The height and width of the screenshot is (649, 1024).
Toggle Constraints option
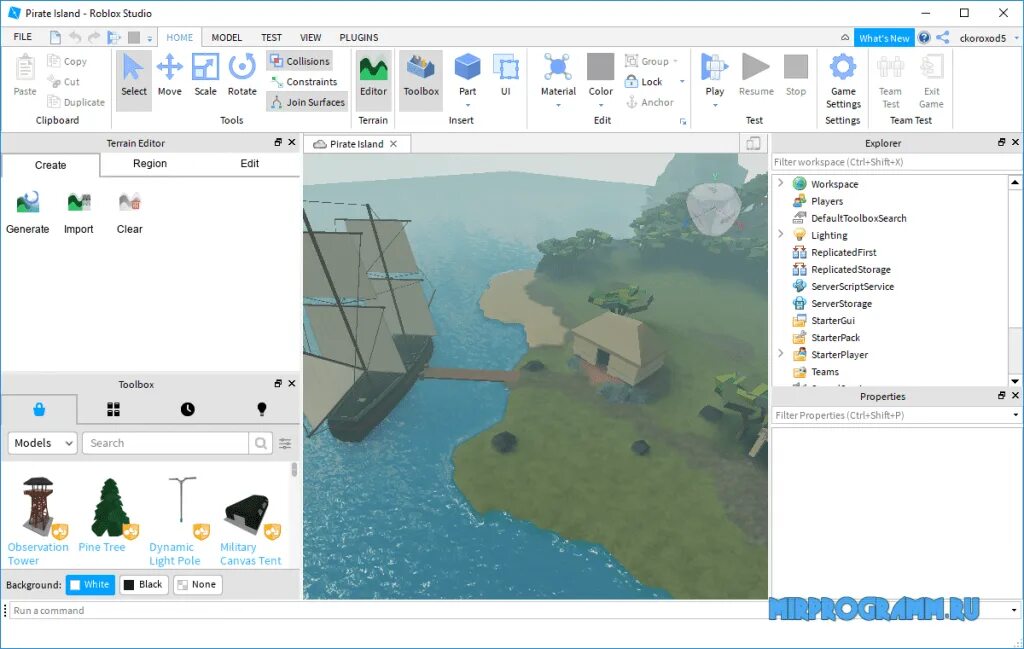pos(304,82)
